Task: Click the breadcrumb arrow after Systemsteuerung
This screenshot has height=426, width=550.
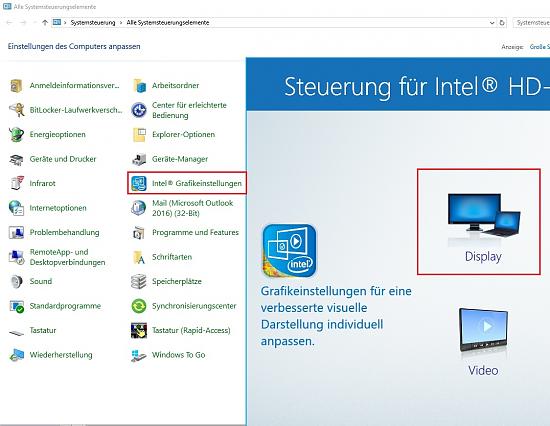Action: pyautogui.click(x=121, y=22)
